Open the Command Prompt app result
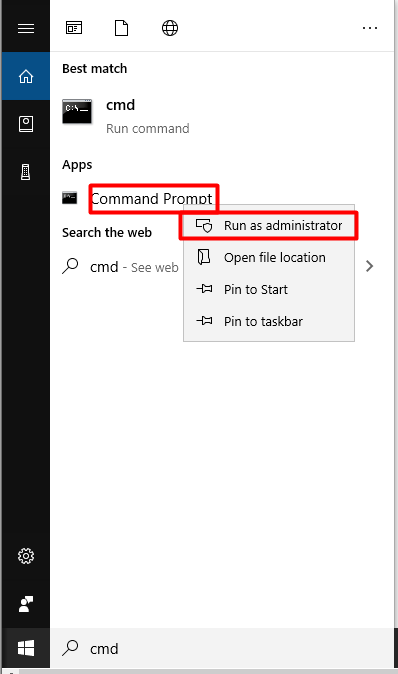Image resolution: width=398 pixels, height=674 pixels. point(151,199)
